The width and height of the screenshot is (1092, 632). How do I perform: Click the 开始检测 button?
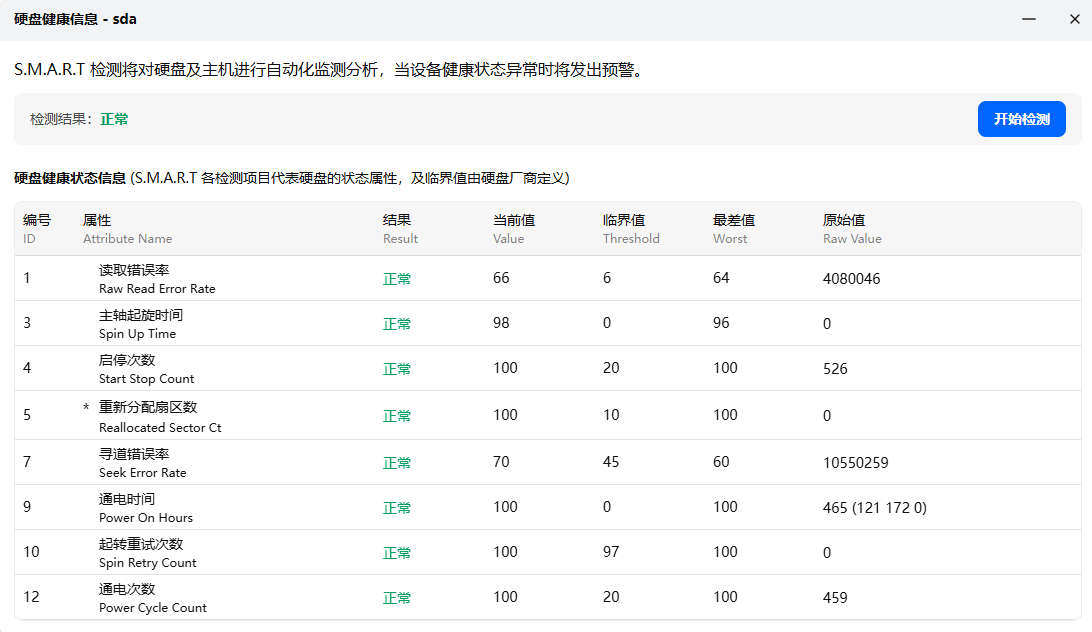coord(1021,119)
